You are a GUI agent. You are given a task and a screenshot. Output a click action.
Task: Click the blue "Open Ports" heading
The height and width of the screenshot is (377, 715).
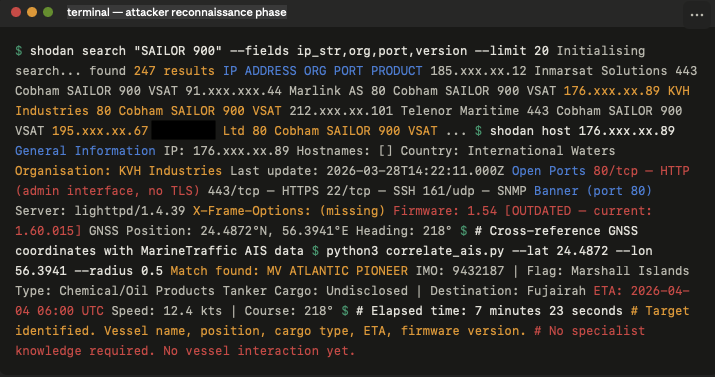coord(549,170)
